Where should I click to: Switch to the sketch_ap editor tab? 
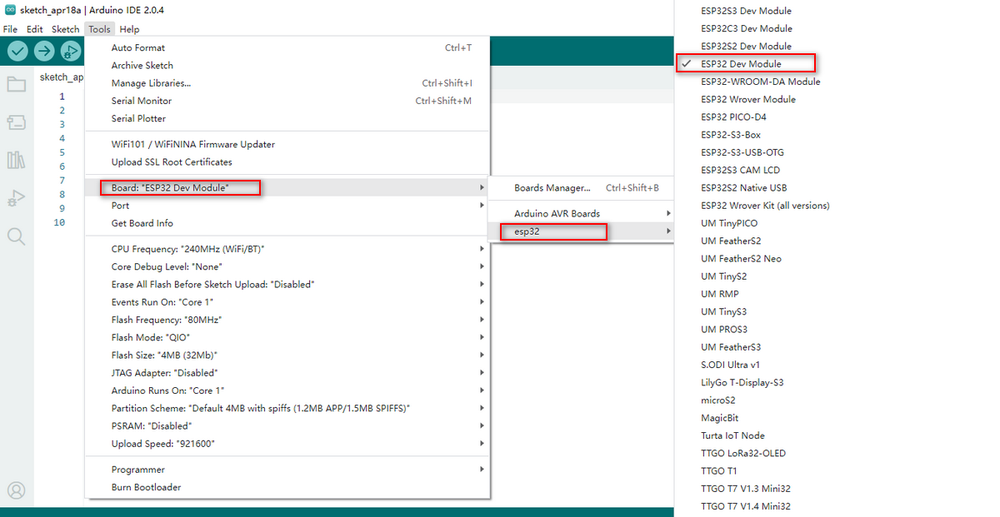tap(61, 77)
